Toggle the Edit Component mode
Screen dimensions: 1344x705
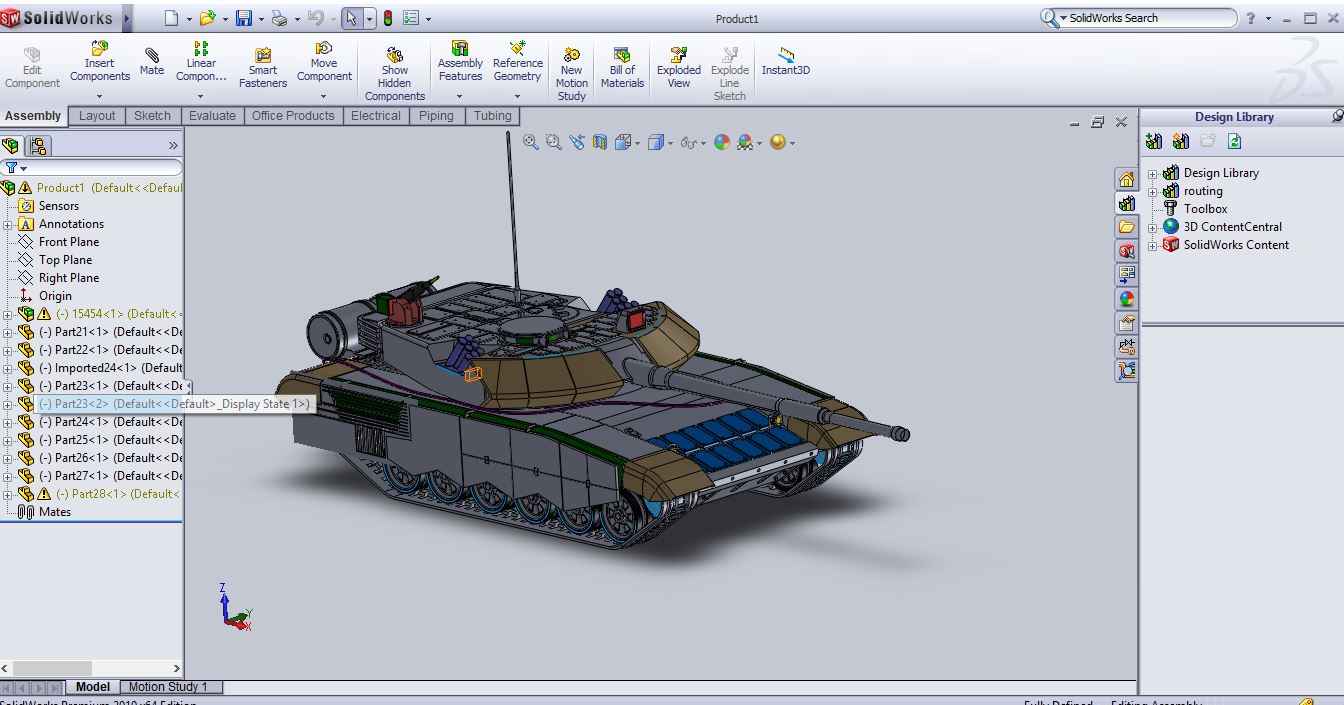click(31, 60)
